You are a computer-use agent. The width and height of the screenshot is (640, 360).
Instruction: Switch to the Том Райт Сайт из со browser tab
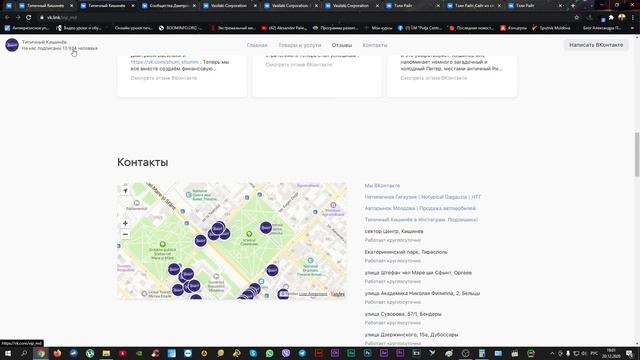pos(473,6)
